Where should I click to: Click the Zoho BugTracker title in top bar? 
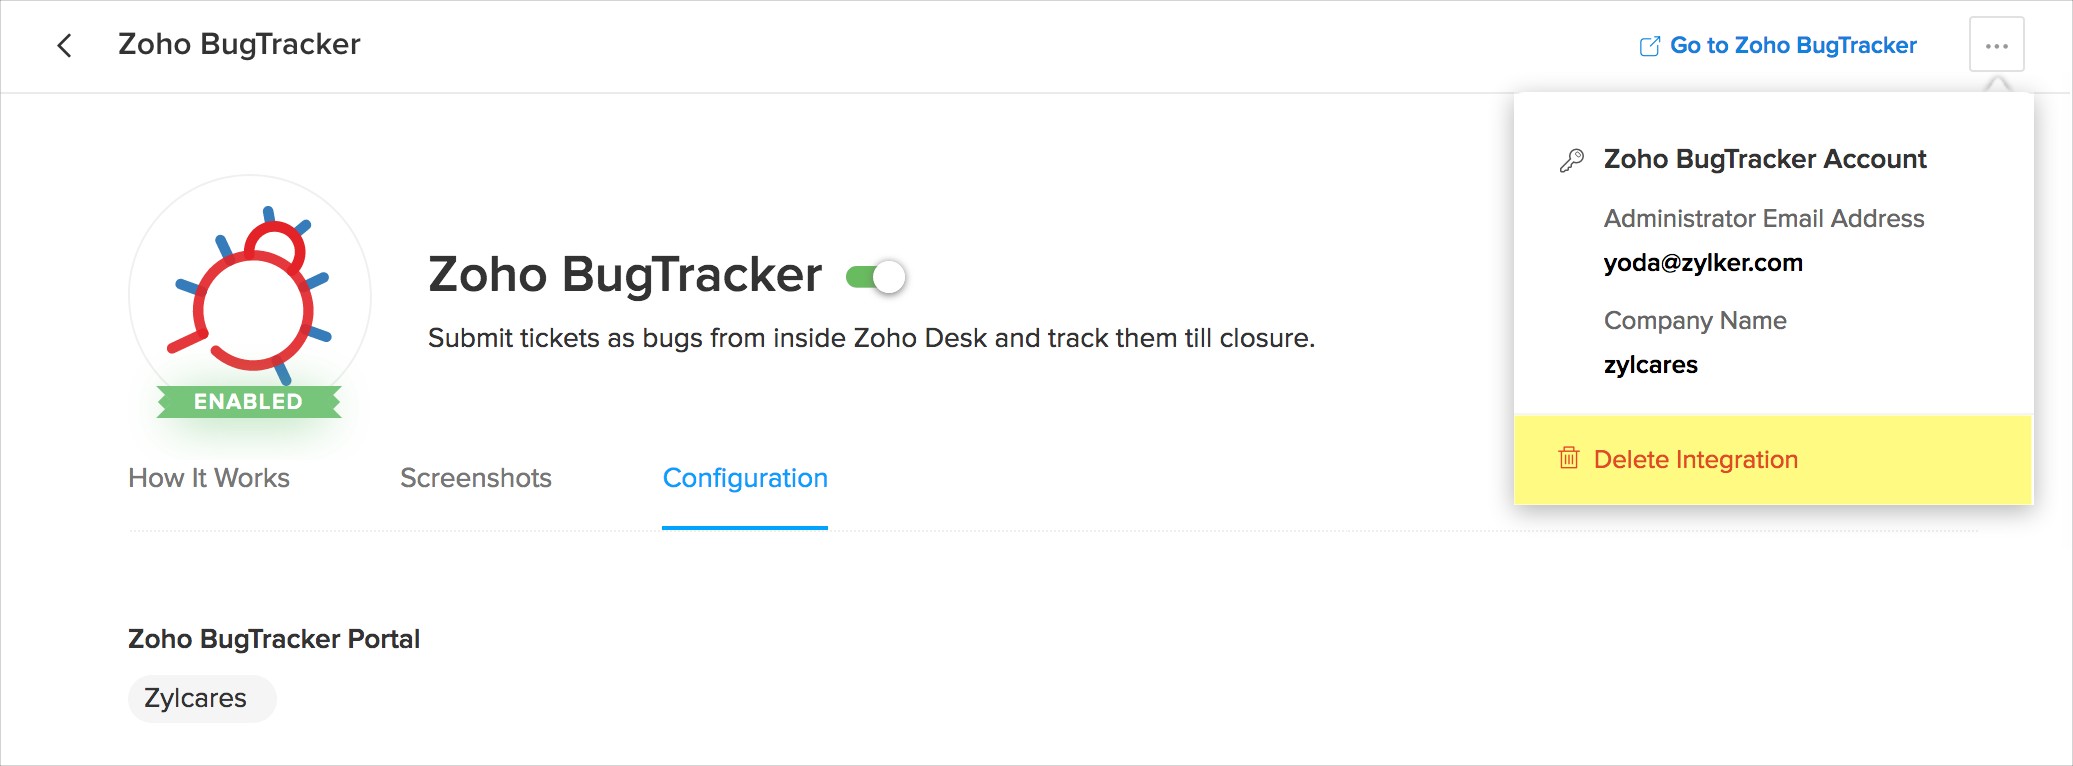click(x=239, y=44)
